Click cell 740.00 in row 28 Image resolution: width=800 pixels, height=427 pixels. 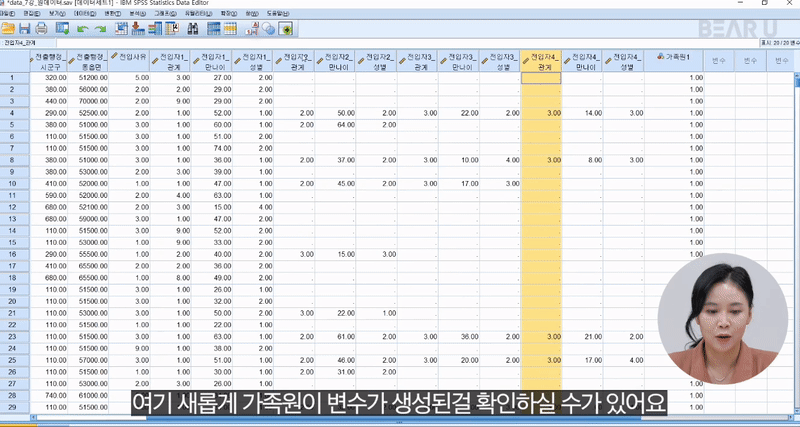48,395
